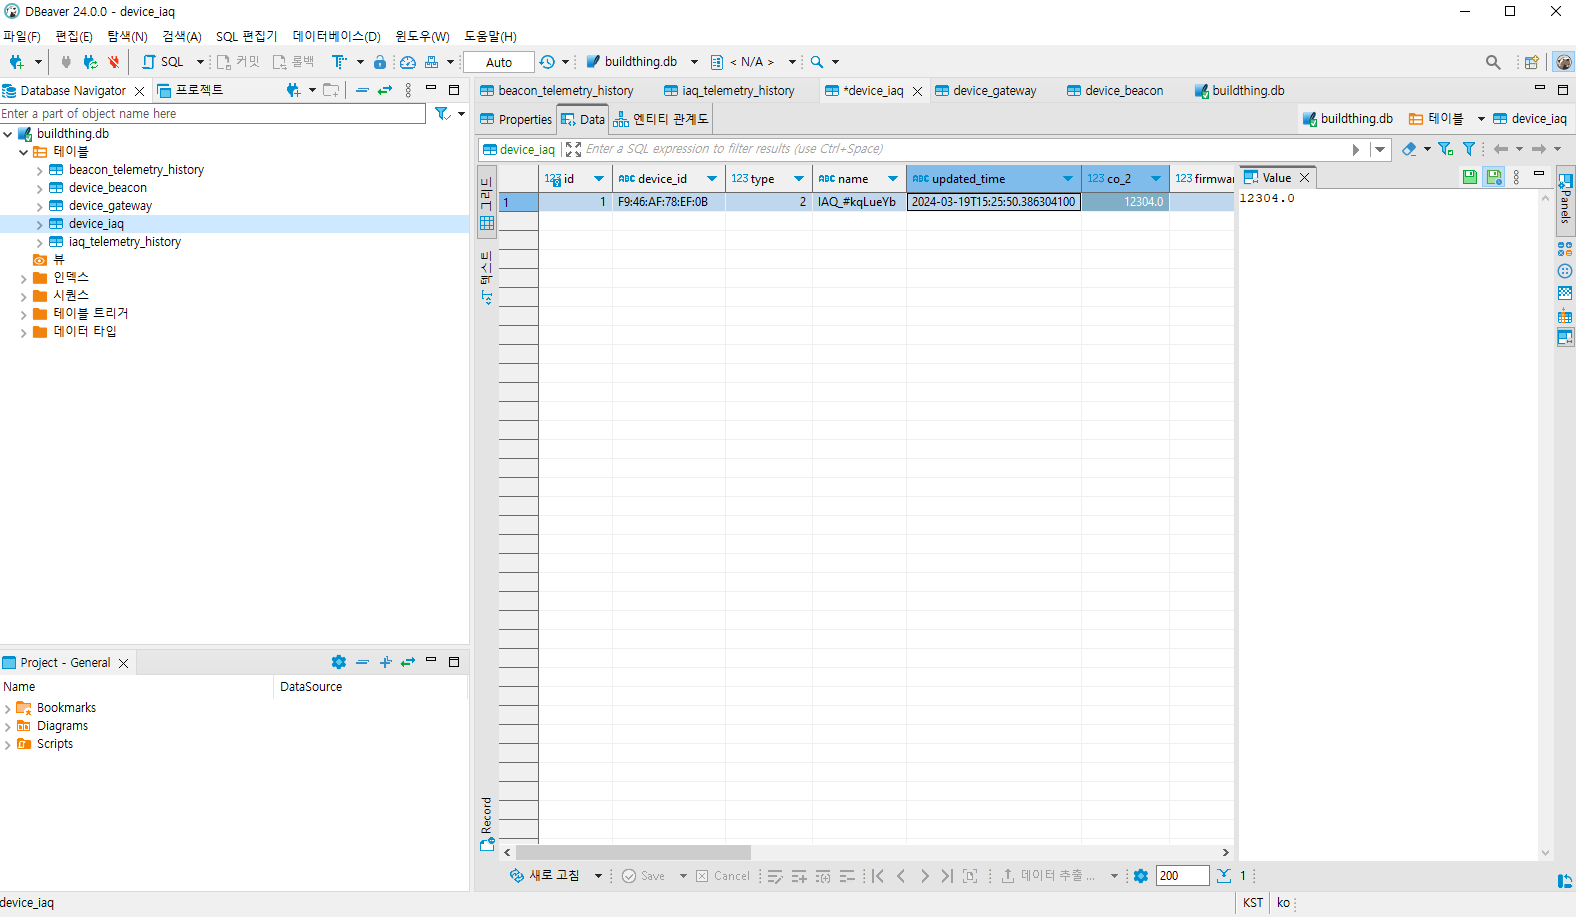Expand the 인덱스 folder in the tree

[x=23, y=278]
